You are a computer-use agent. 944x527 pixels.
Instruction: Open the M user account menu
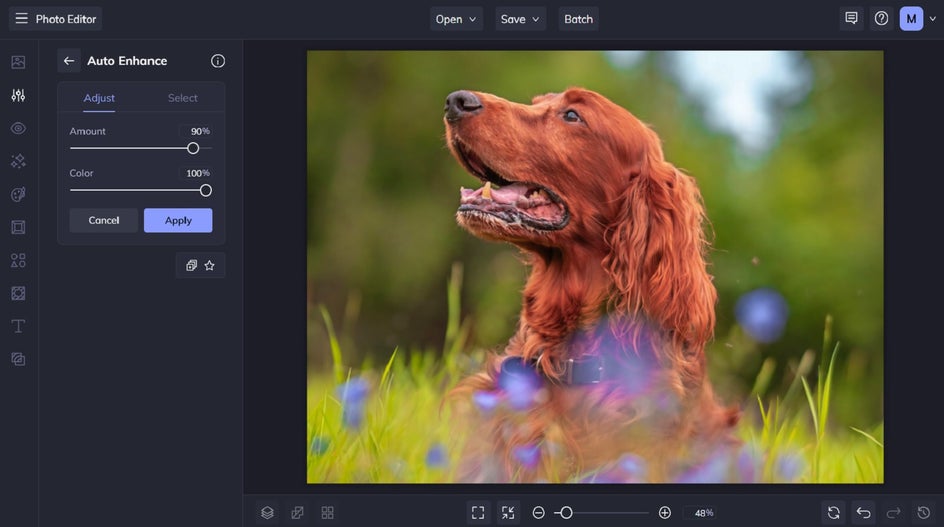(911, 19)
